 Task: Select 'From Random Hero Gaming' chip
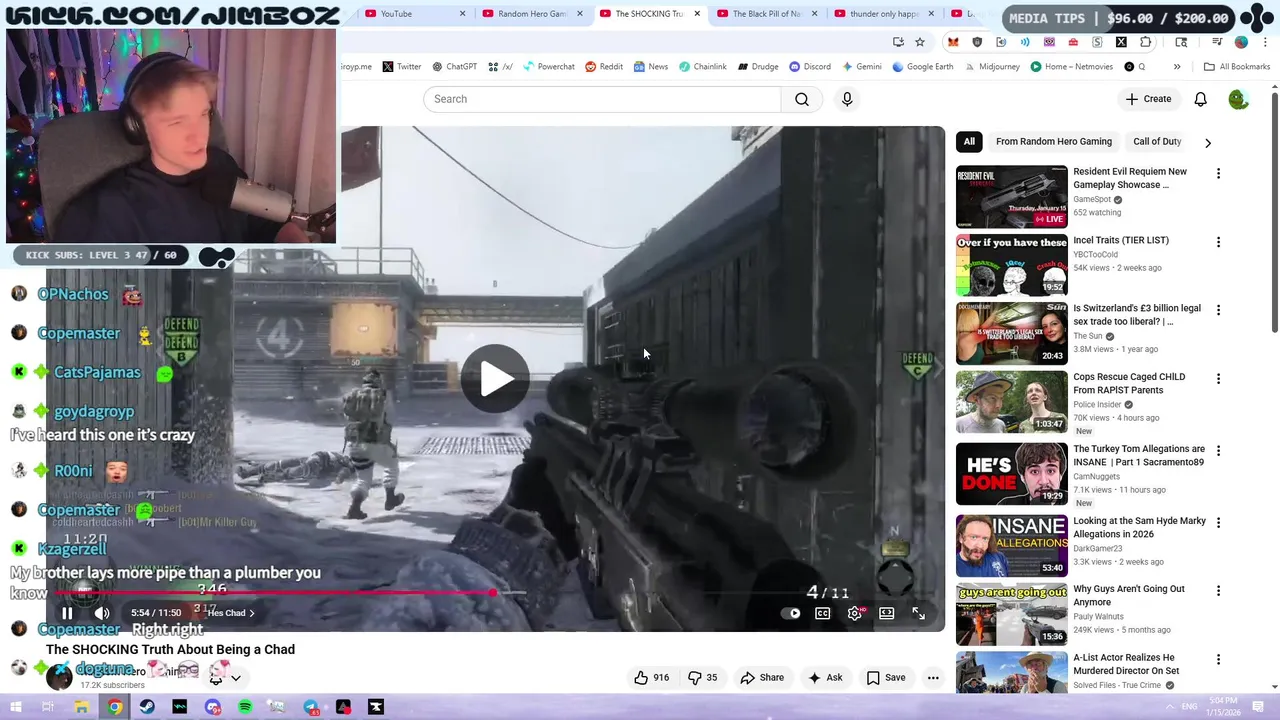pos(1054,141)
